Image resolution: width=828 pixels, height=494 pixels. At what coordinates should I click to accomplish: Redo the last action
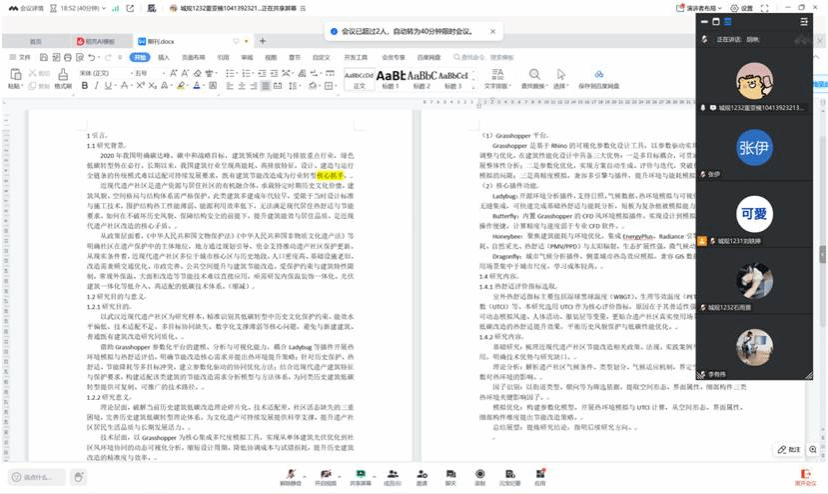(108, 57)
